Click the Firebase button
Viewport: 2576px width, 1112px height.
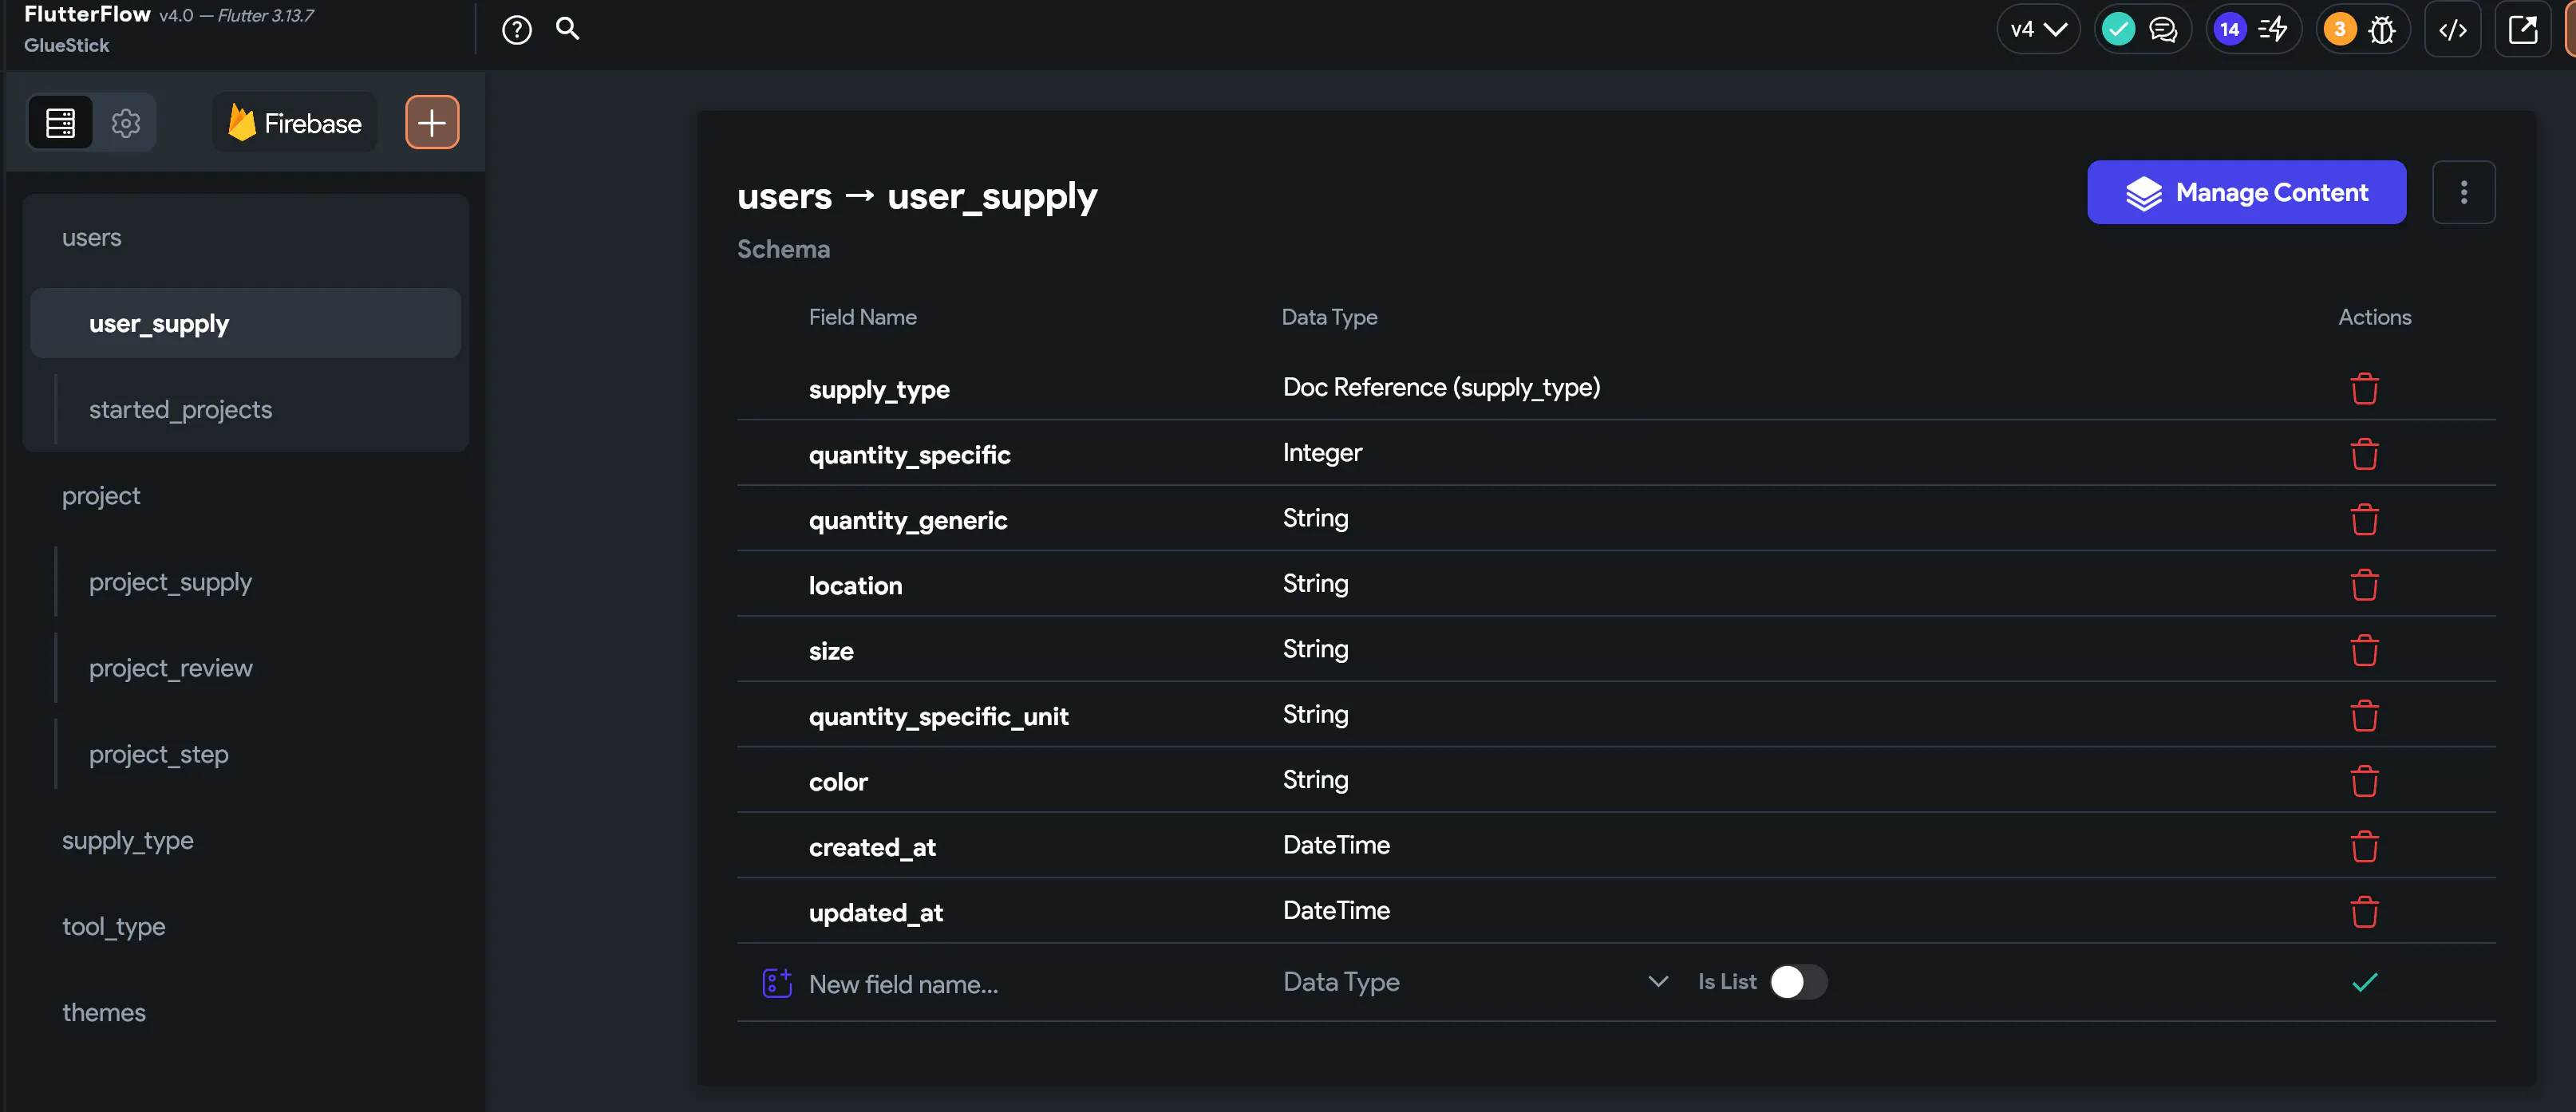294,123
